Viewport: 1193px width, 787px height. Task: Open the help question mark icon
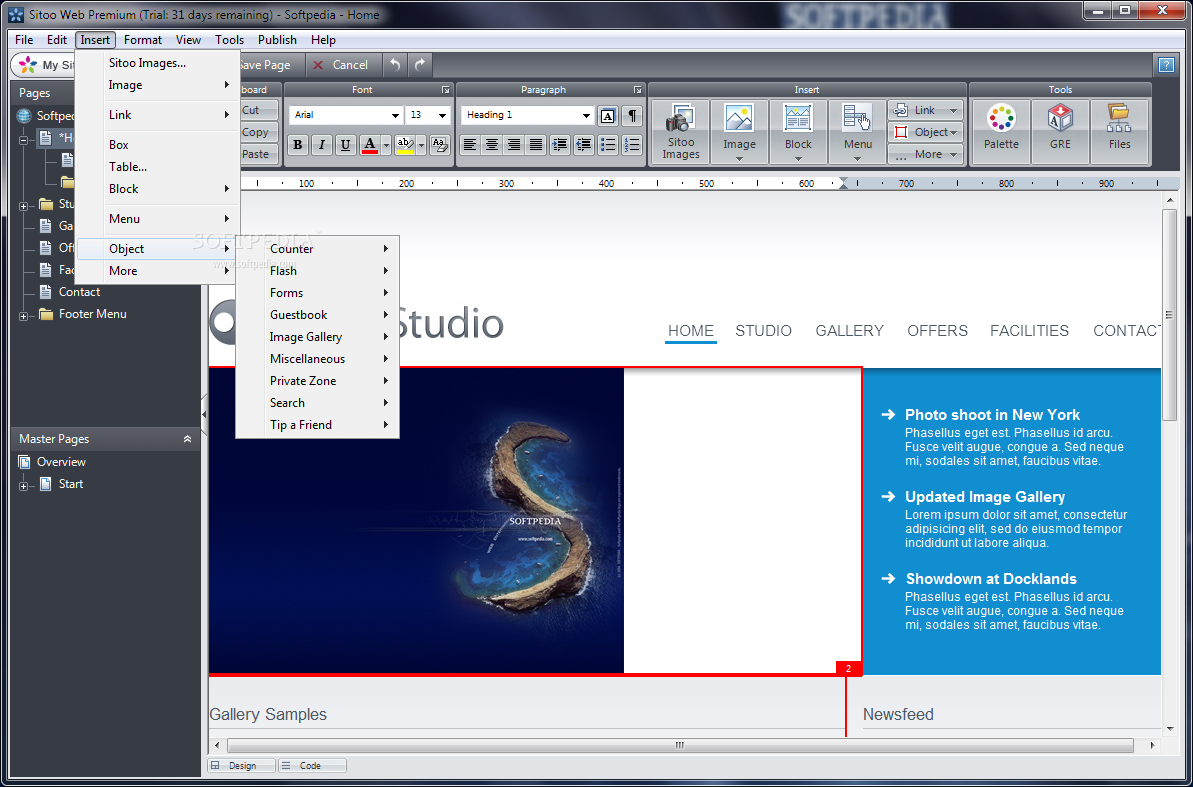(x=1166, y=65)
